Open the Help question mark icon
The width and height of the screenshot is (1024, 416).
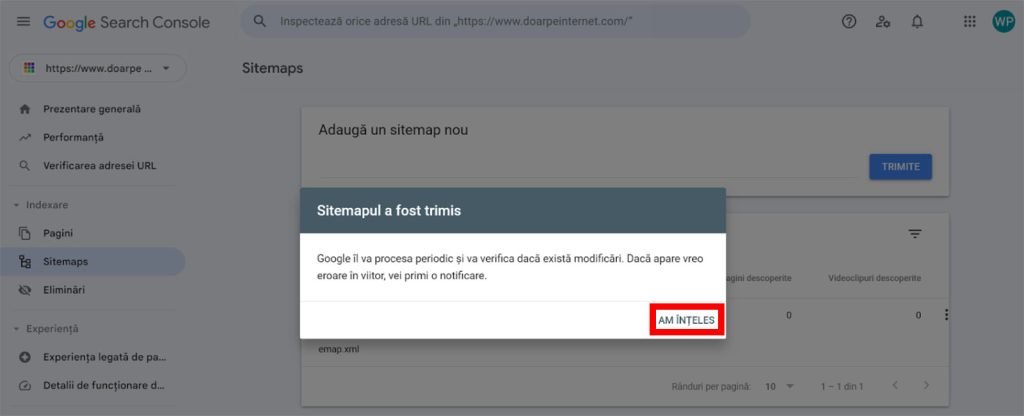(x=848, y=22)
